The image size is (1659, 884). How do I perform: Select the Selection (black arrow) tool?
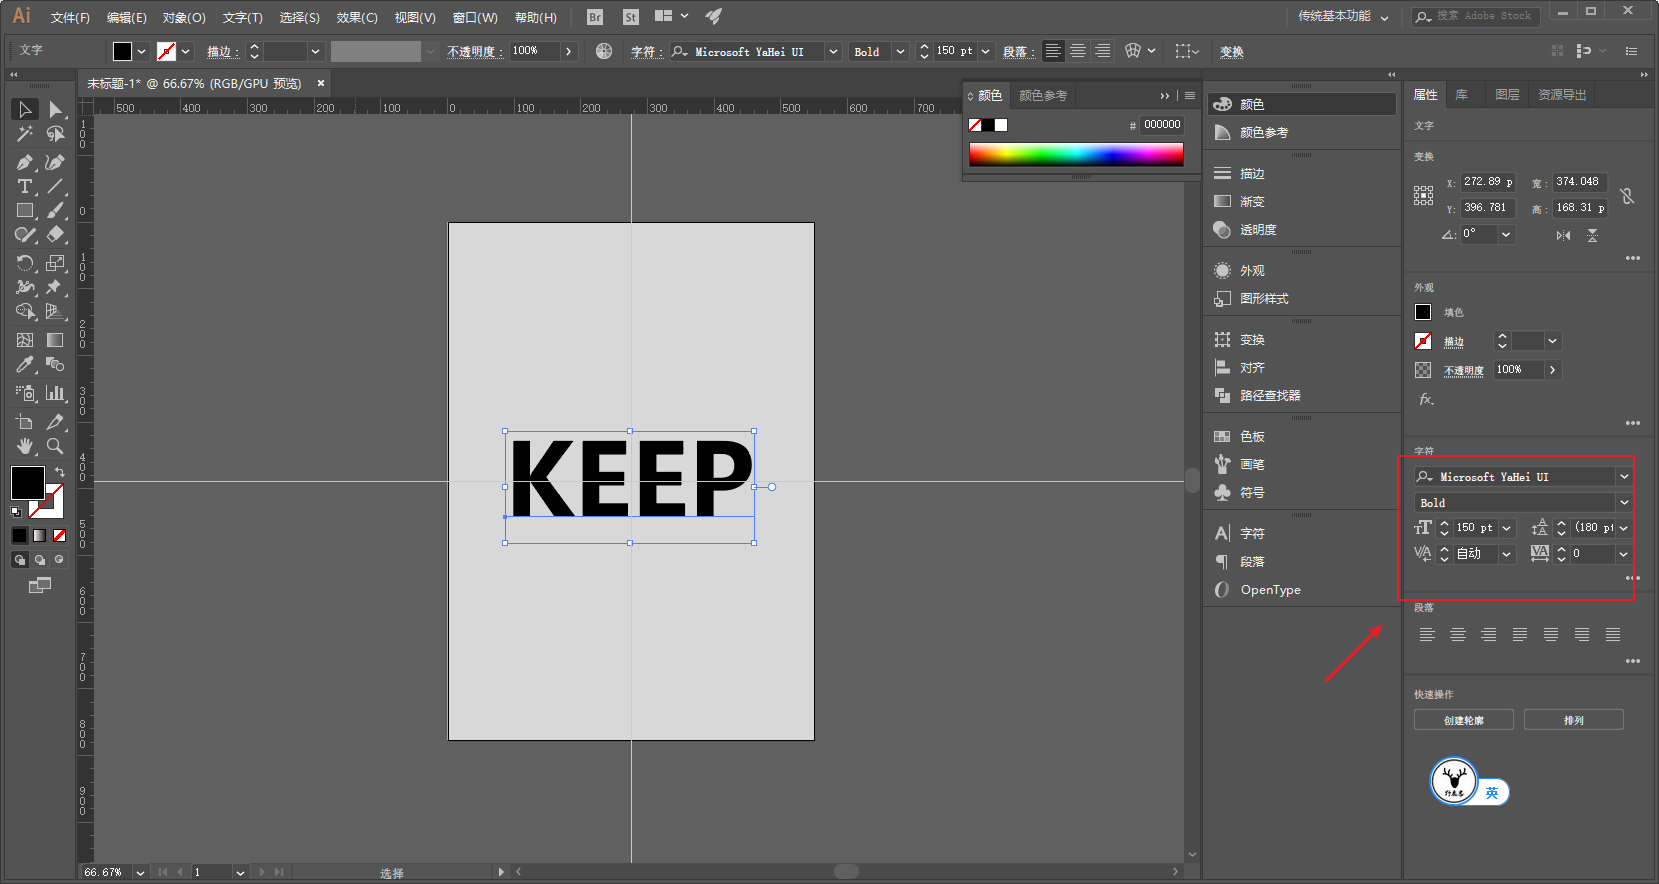[x=25, y=109]
